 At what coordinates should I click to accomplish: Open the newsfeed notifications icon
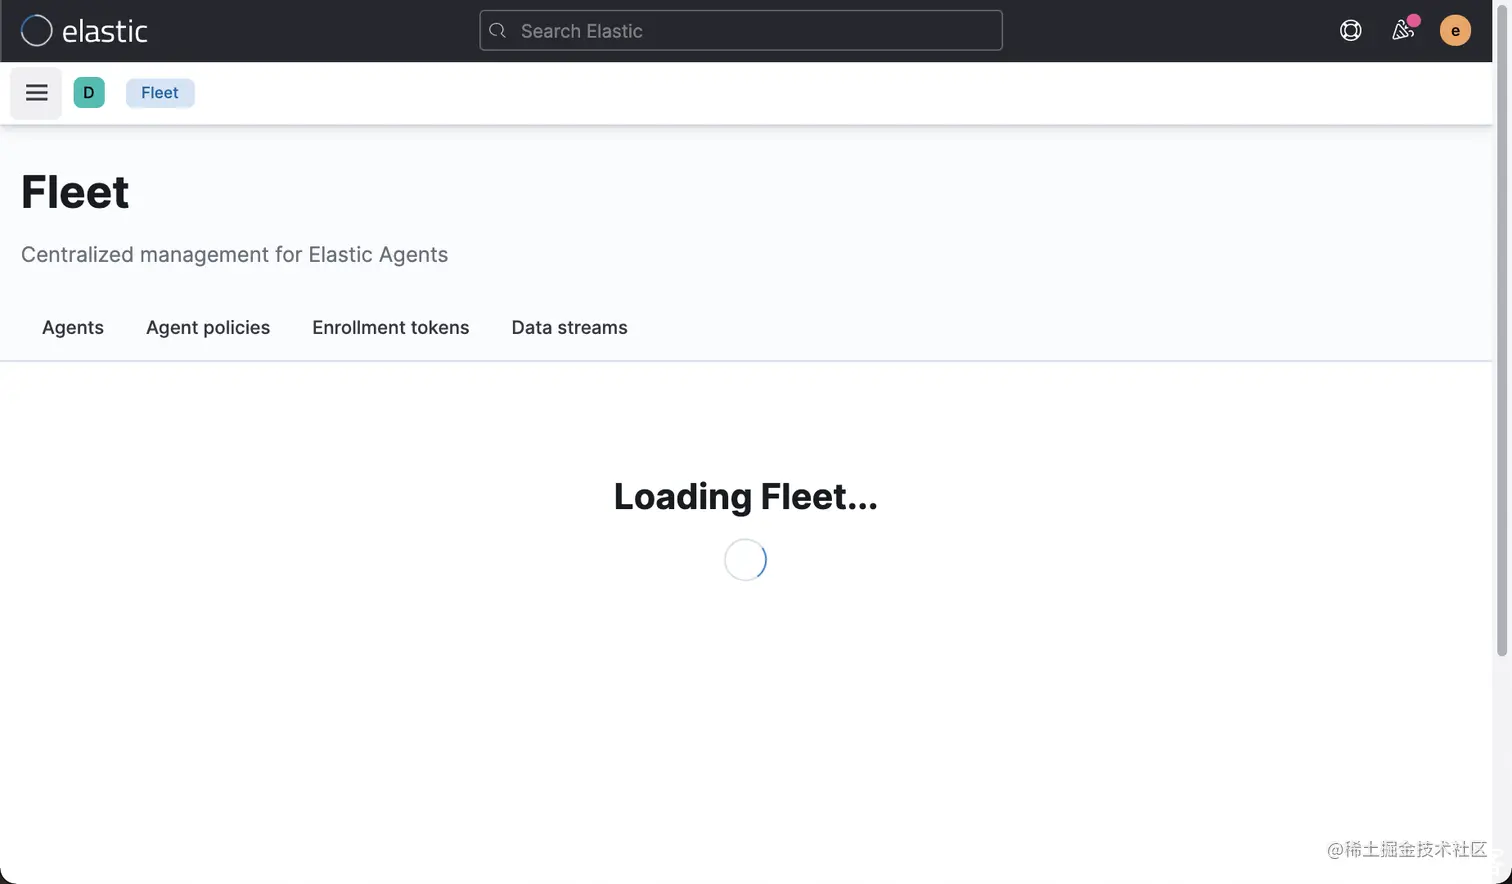[x=1403, y=30]
